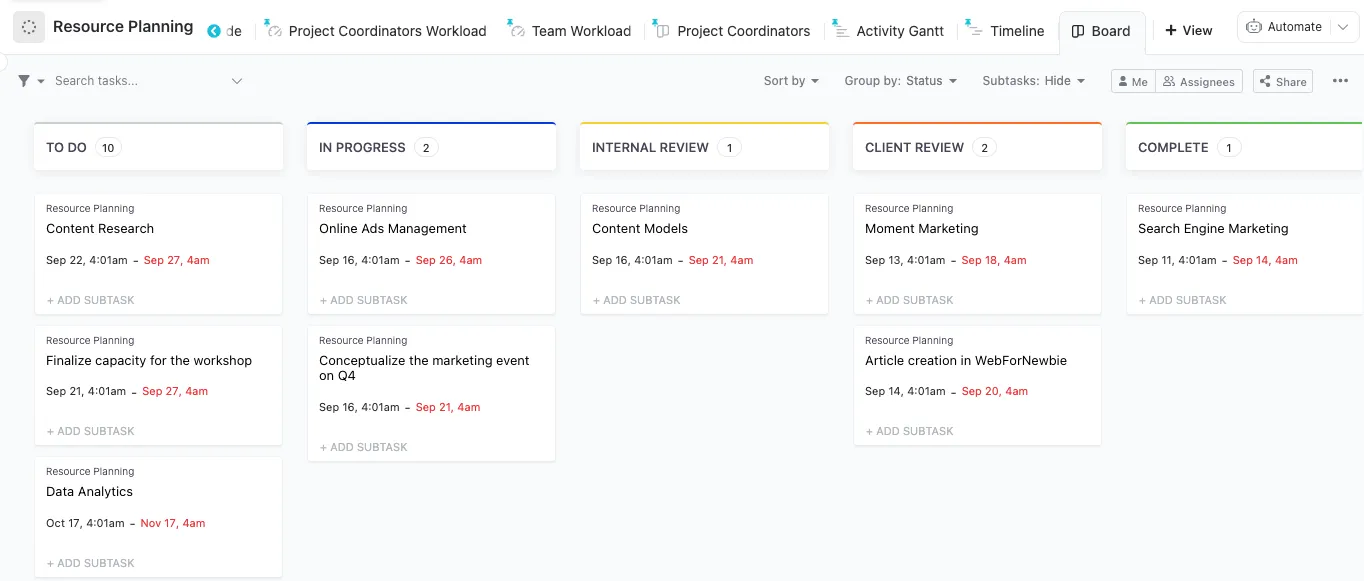Click due date Sep 26 on Online Ads Management
The image size is (1364, 581).
[x=449, y=260]
